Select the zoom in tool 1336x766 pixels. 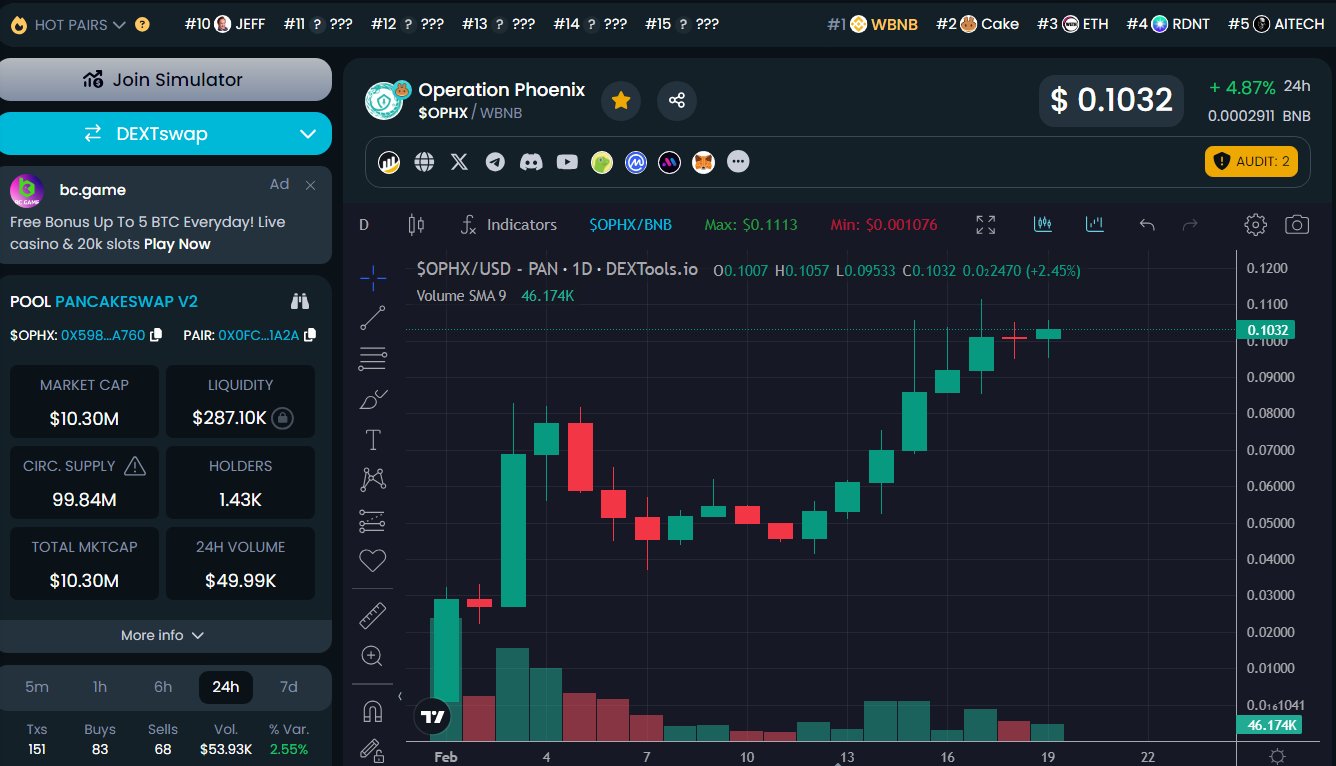373,656
